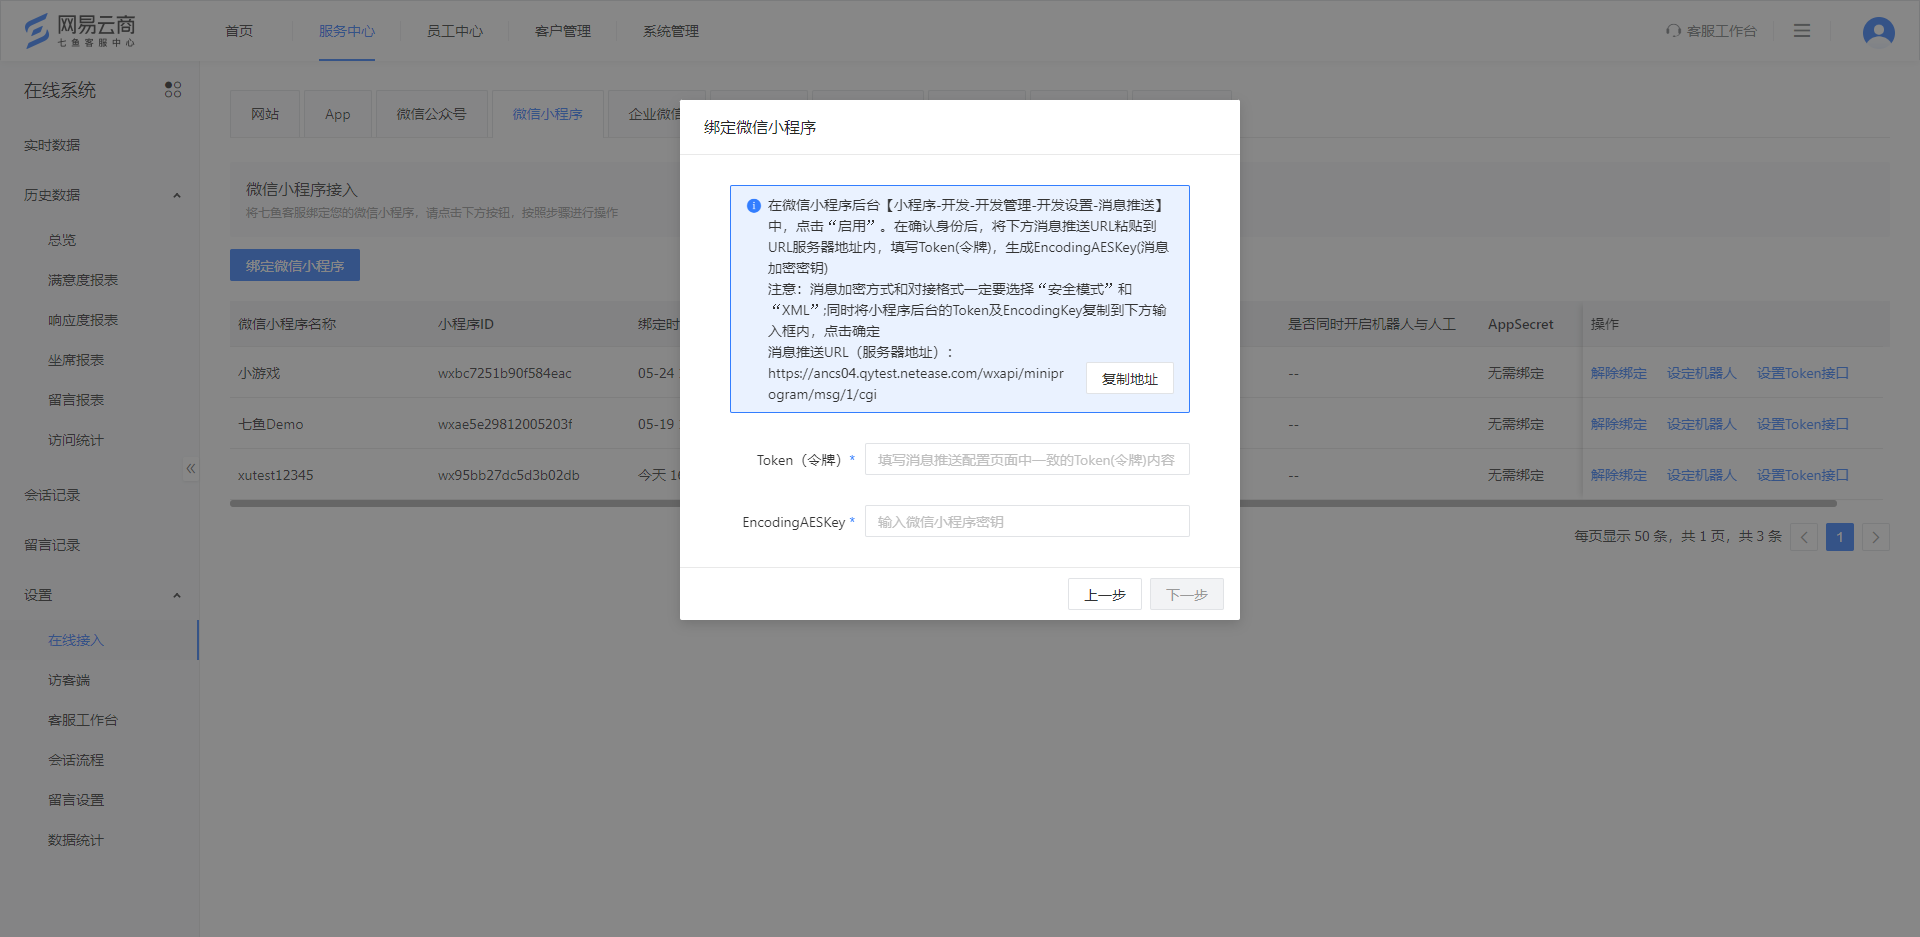Click 设定机器人 for 七鱼Demo row
This screenshot has width=1920, height=937.
(1702, 424)
